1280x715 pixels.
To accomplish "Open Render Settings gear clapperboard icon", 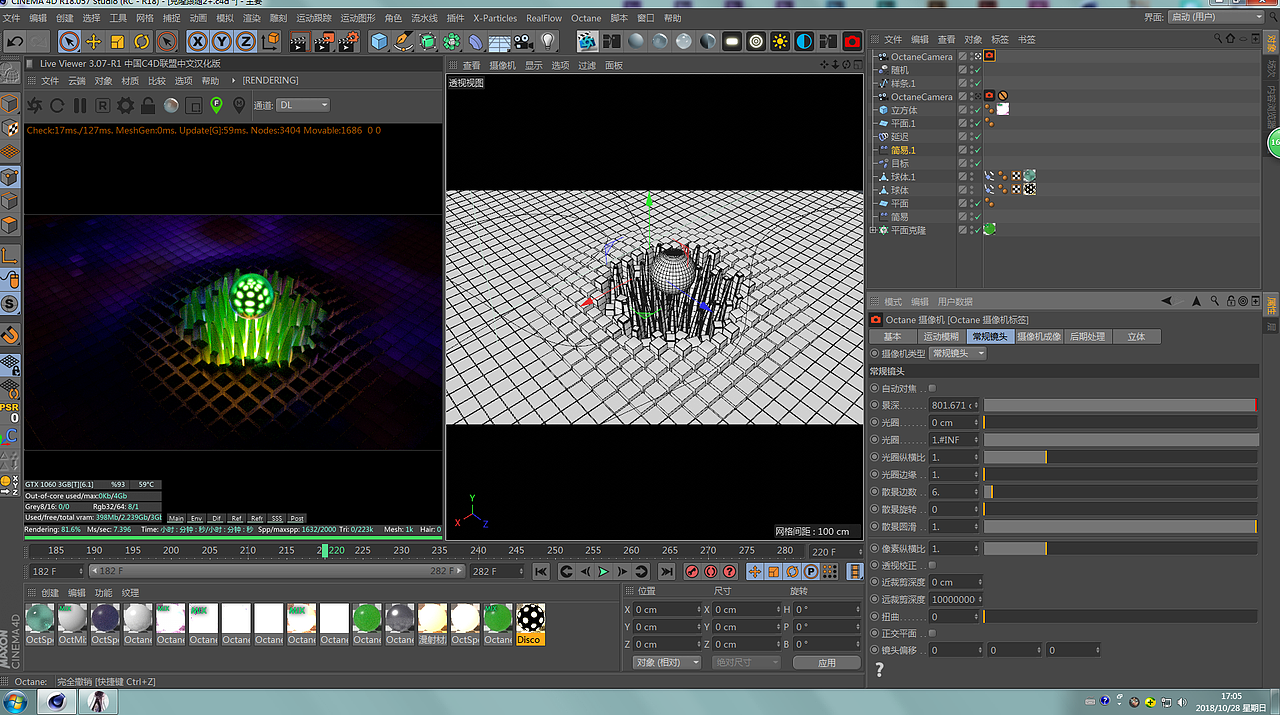I will [x=348, y=41].
